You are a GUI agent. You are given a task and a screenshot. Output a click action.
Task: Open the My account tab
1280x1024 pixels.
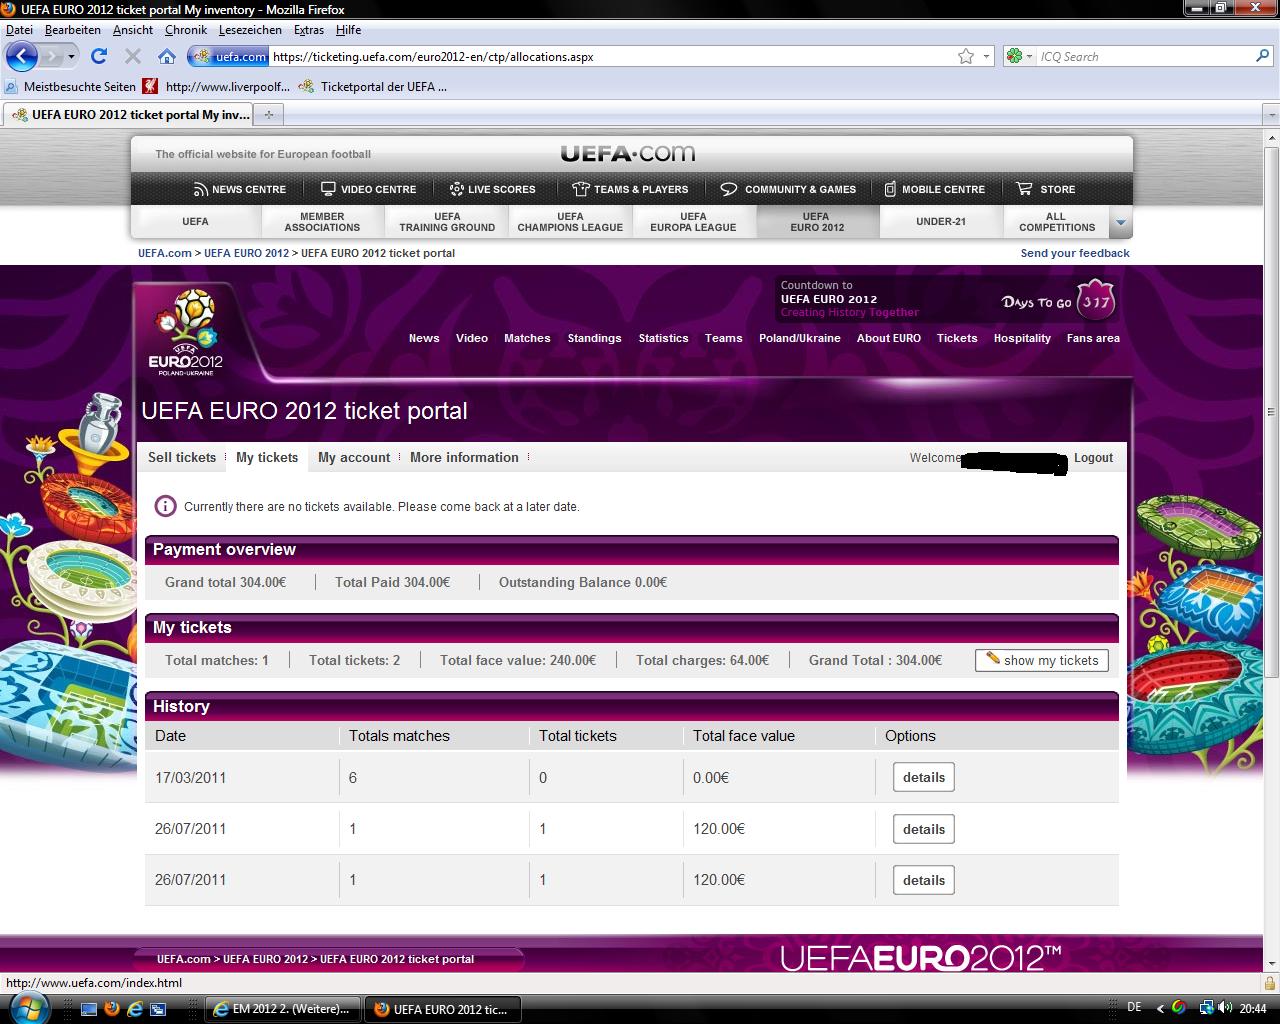click(x=354, y=457)
